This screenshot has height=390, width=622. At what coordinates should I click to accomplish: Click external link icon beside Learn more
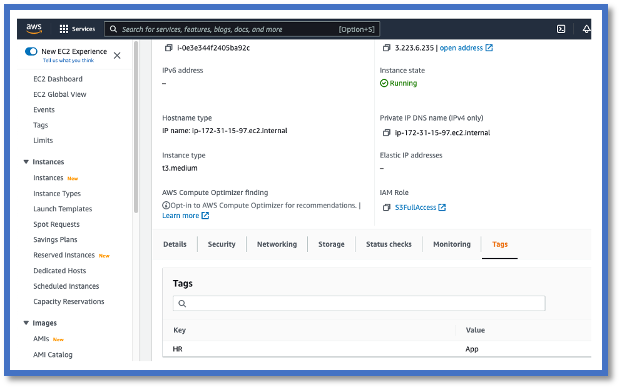click(205, 215)
